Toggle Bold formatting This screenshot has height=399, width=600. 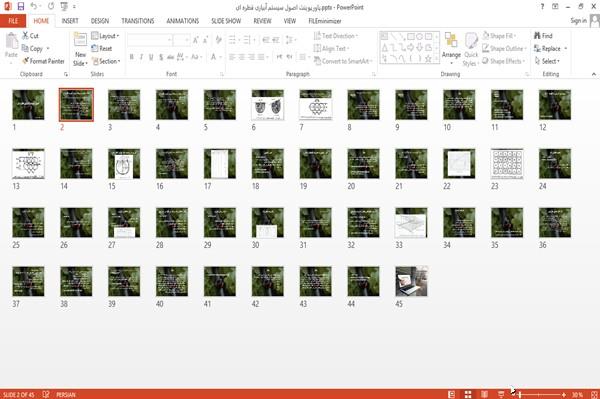pos(132,57)
